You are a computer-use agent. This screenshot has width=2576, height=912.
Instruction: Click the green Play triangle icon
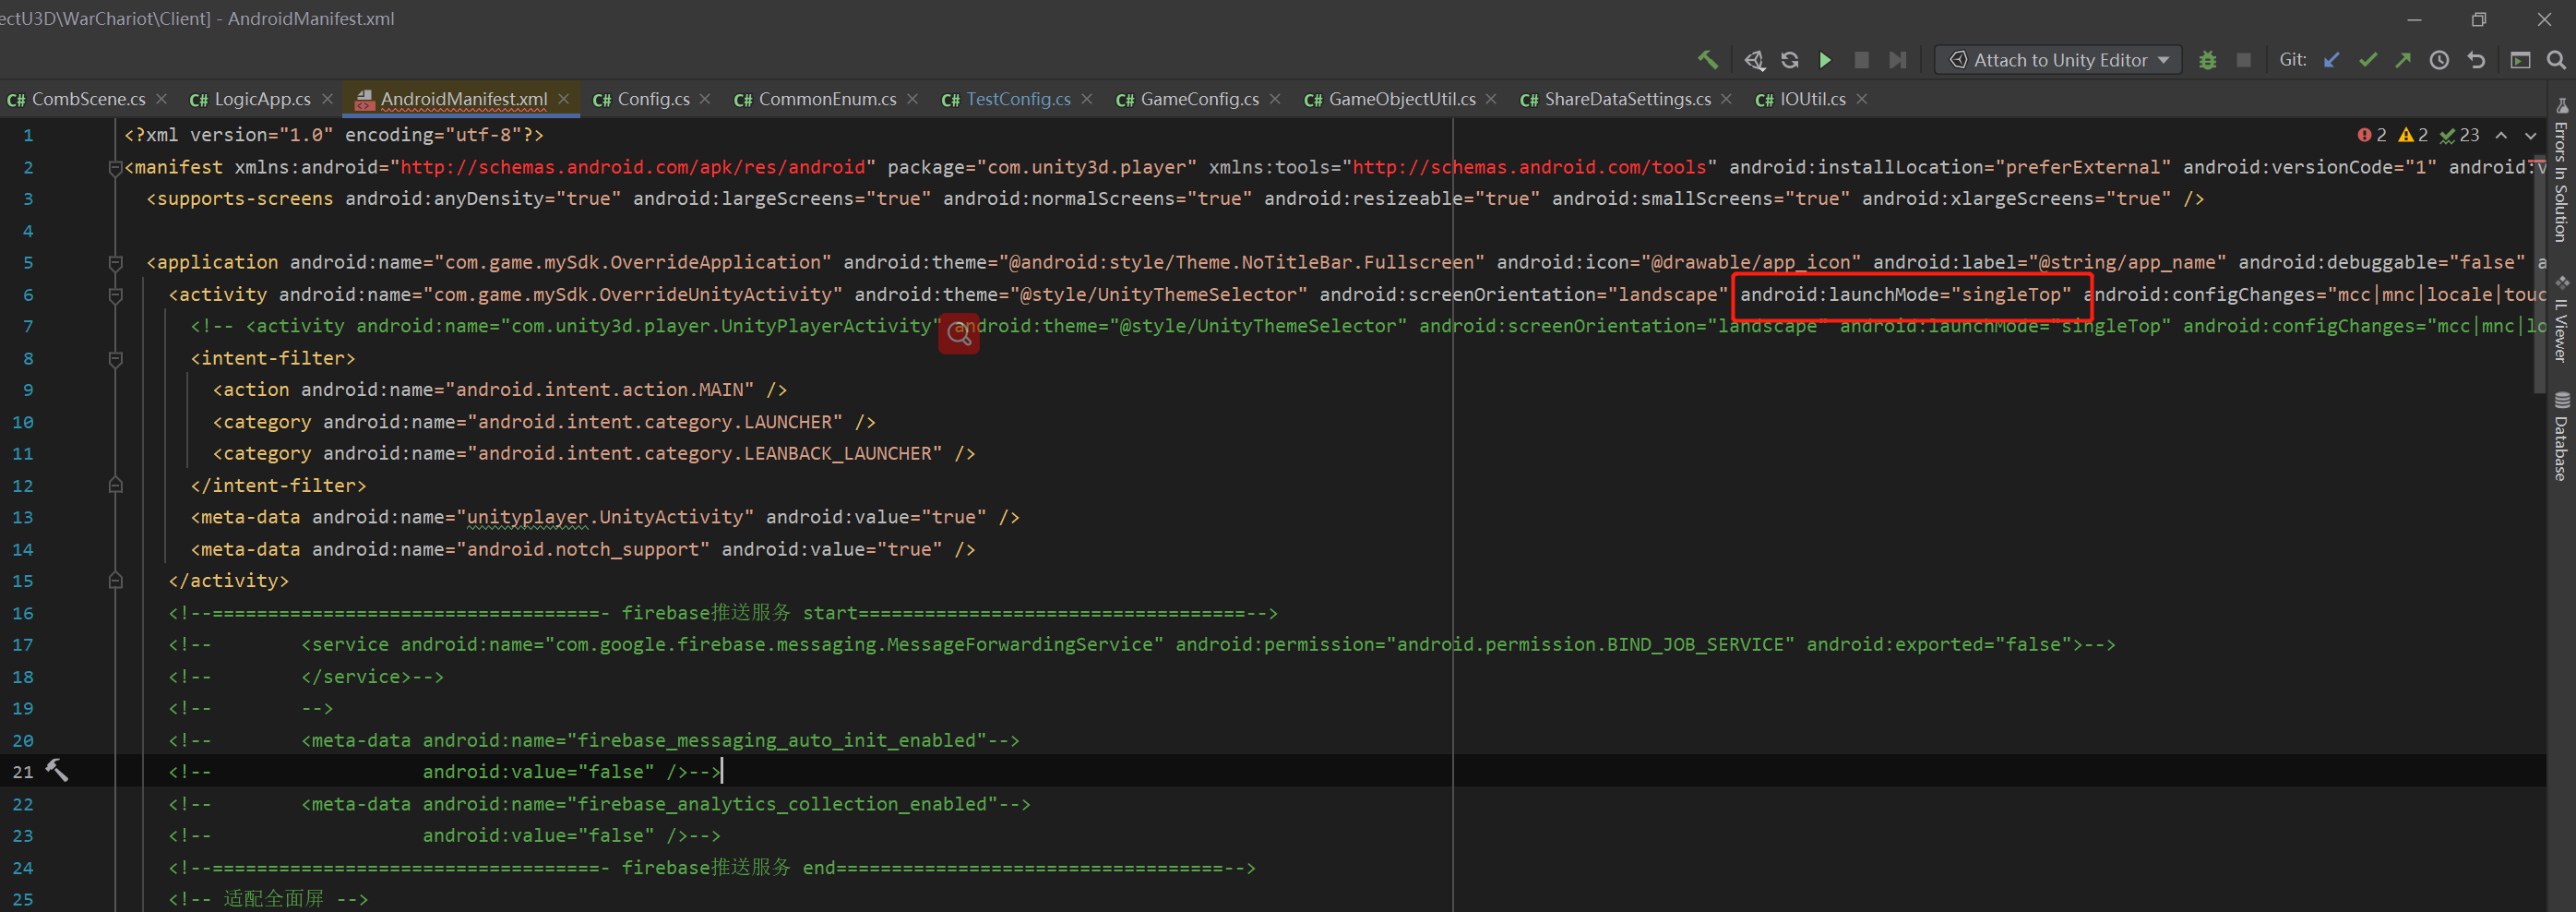click(x=1825, y=60)
